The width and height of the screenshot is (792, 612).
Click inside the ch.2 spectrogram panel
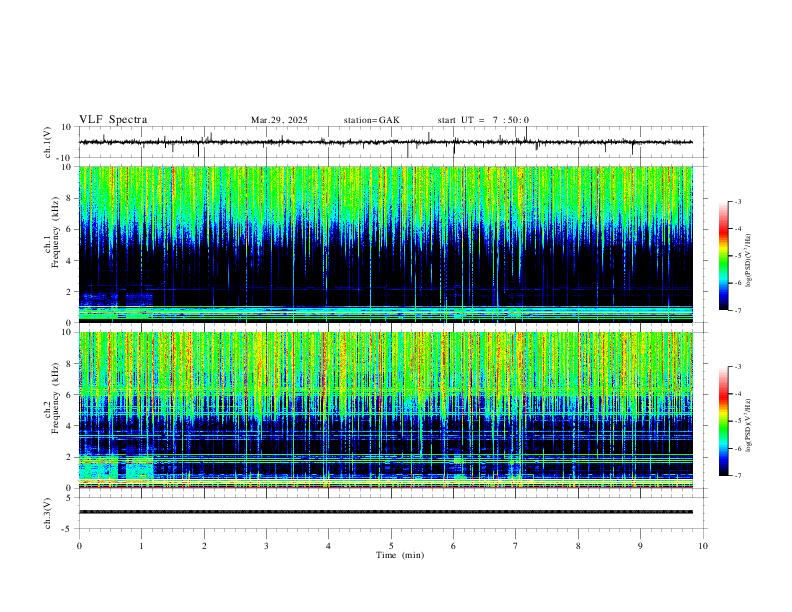pos(385,410)
